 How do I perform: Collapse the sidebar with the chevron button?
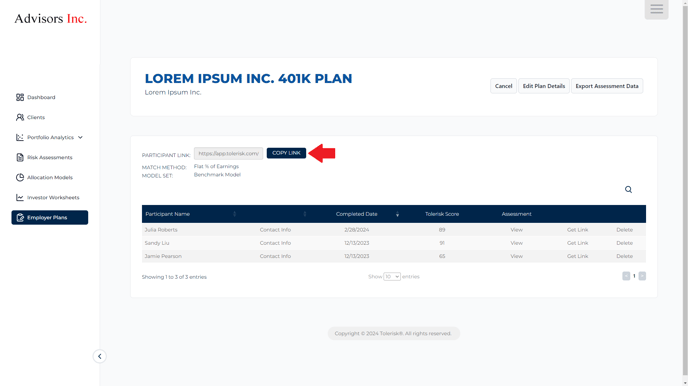click(100, 356)
